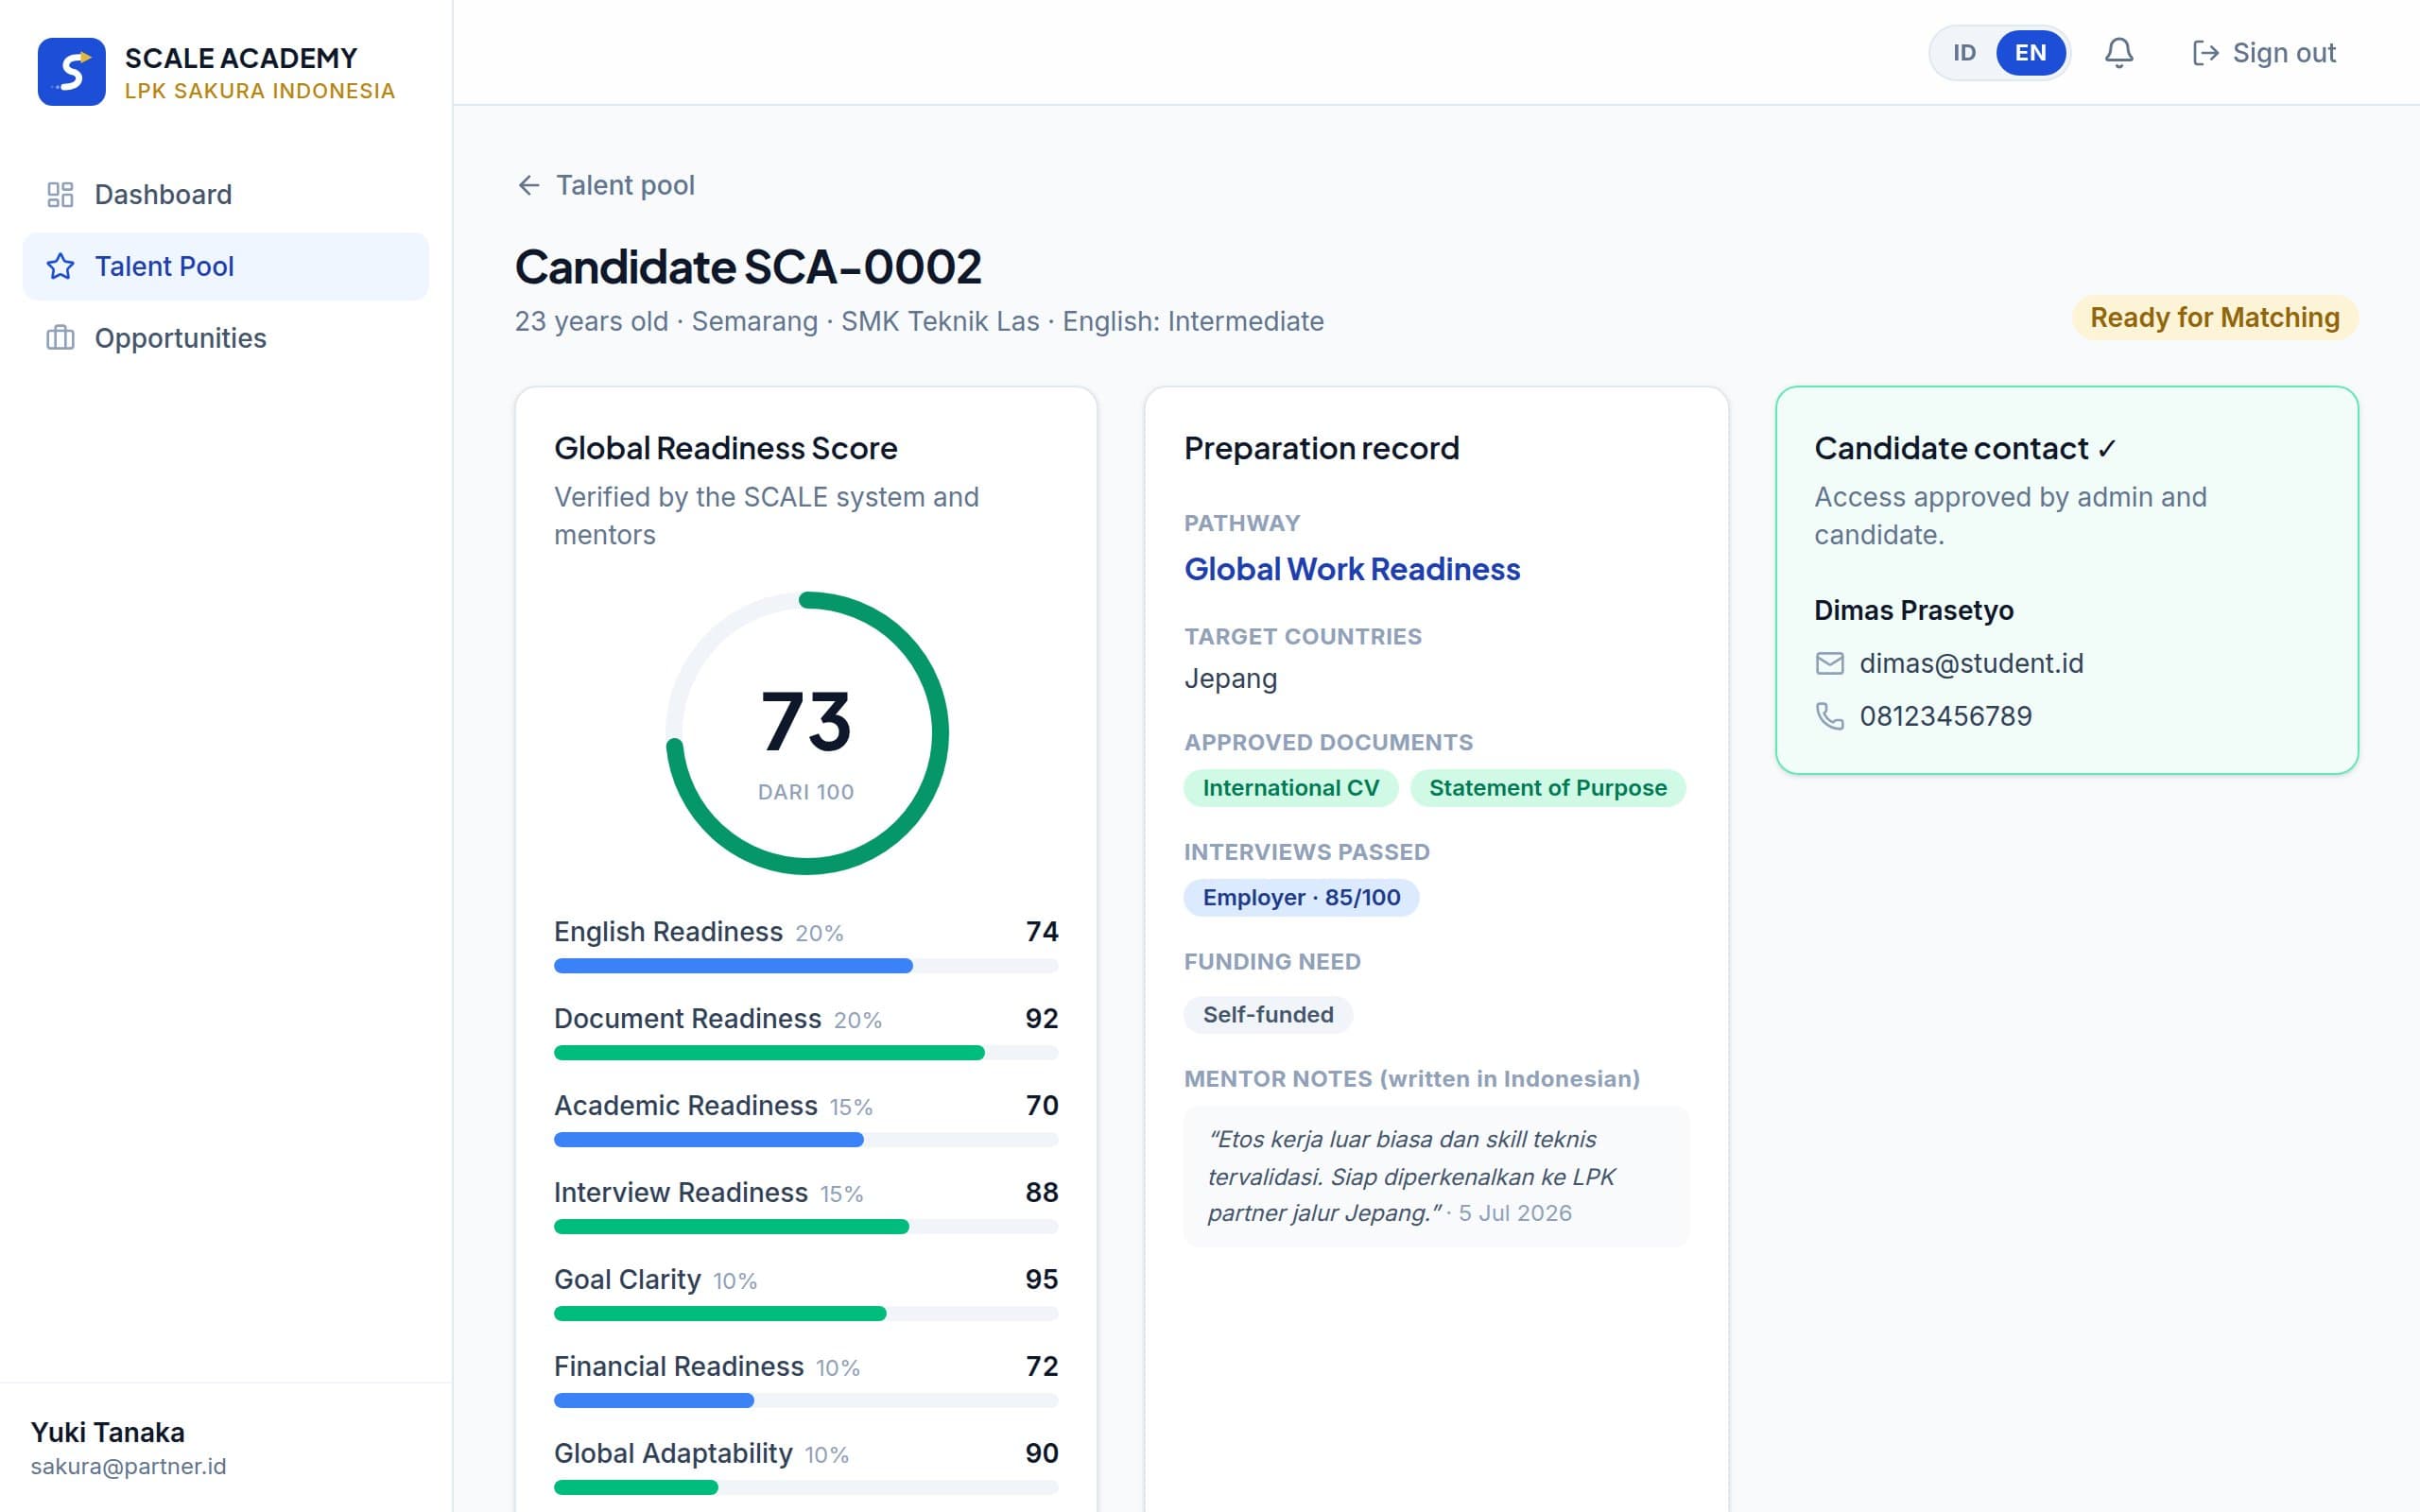
Task: Click the Document Readiness progress bar
Action: pos(806,1053)
